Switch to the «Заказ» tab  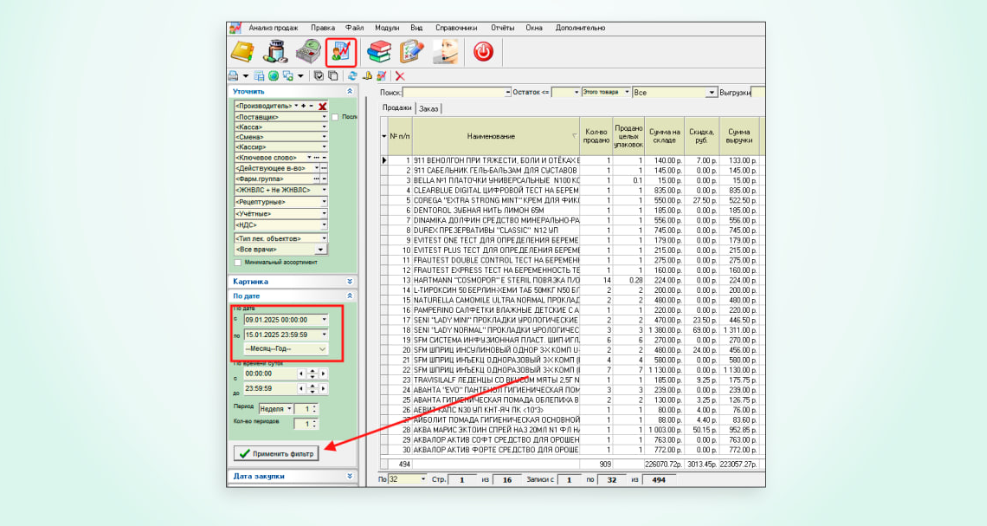pyautogui.click(x=429, y=108)
